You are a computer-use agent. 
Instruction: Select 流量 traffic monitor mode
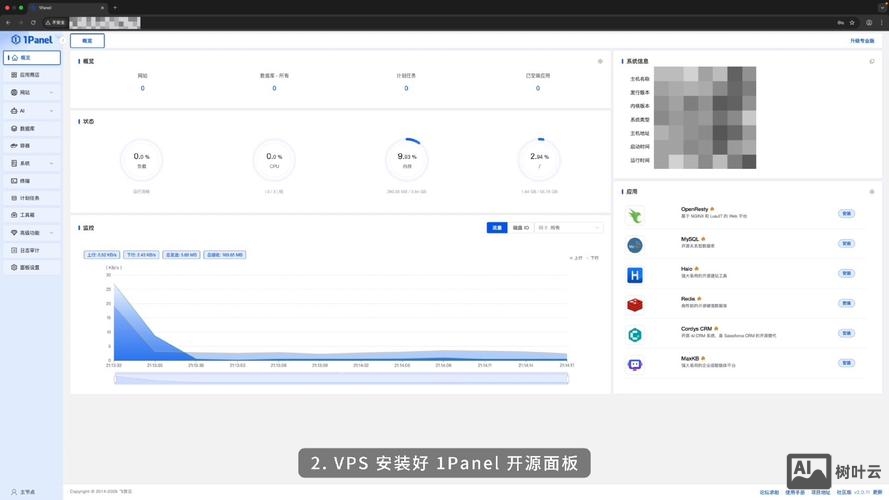click(497, 227)
